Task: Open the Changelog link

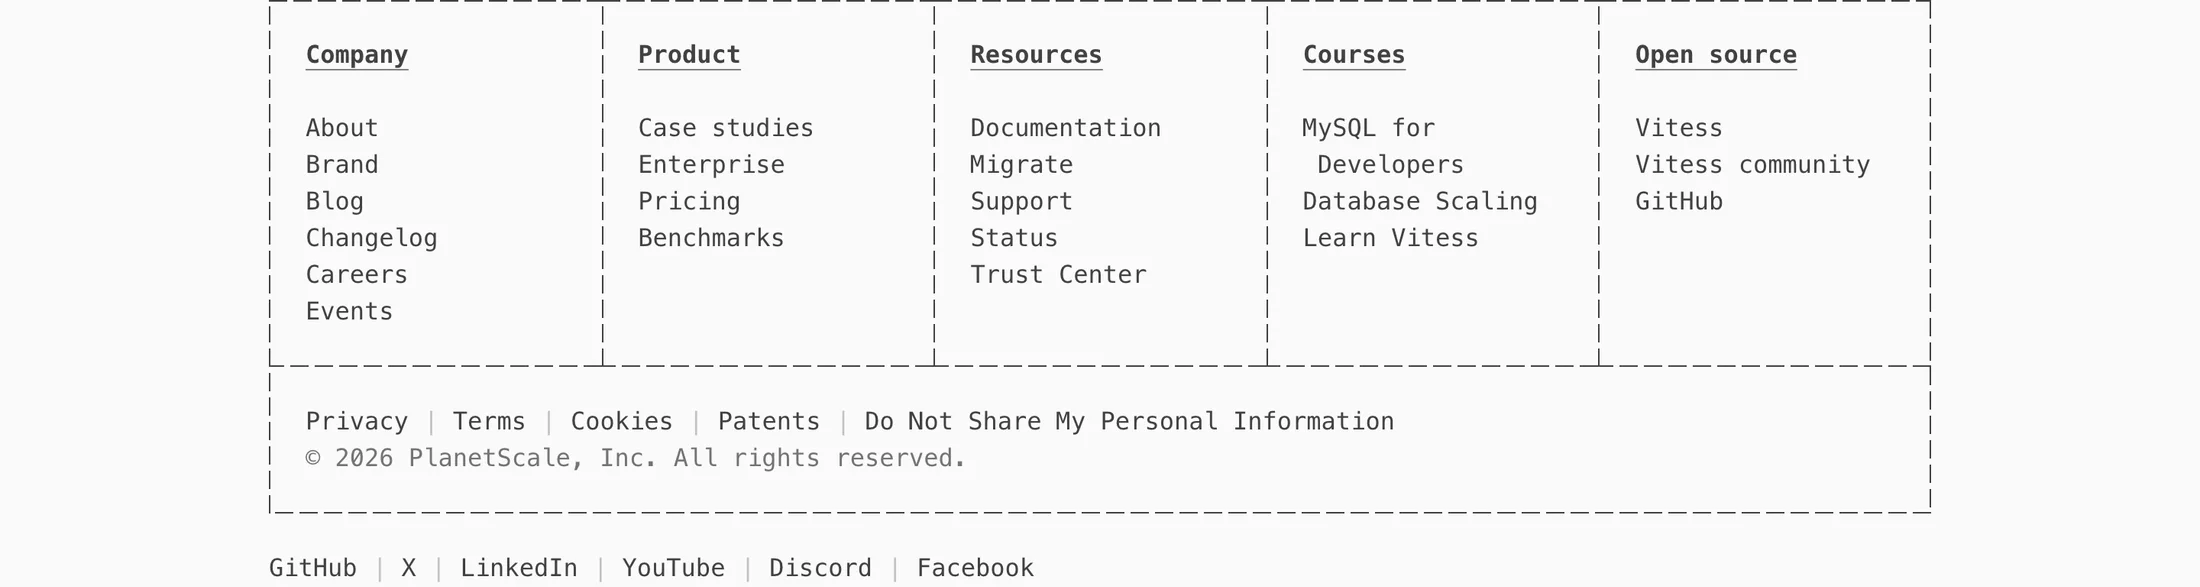Action: pyautogui.click(x=371, y=238)
